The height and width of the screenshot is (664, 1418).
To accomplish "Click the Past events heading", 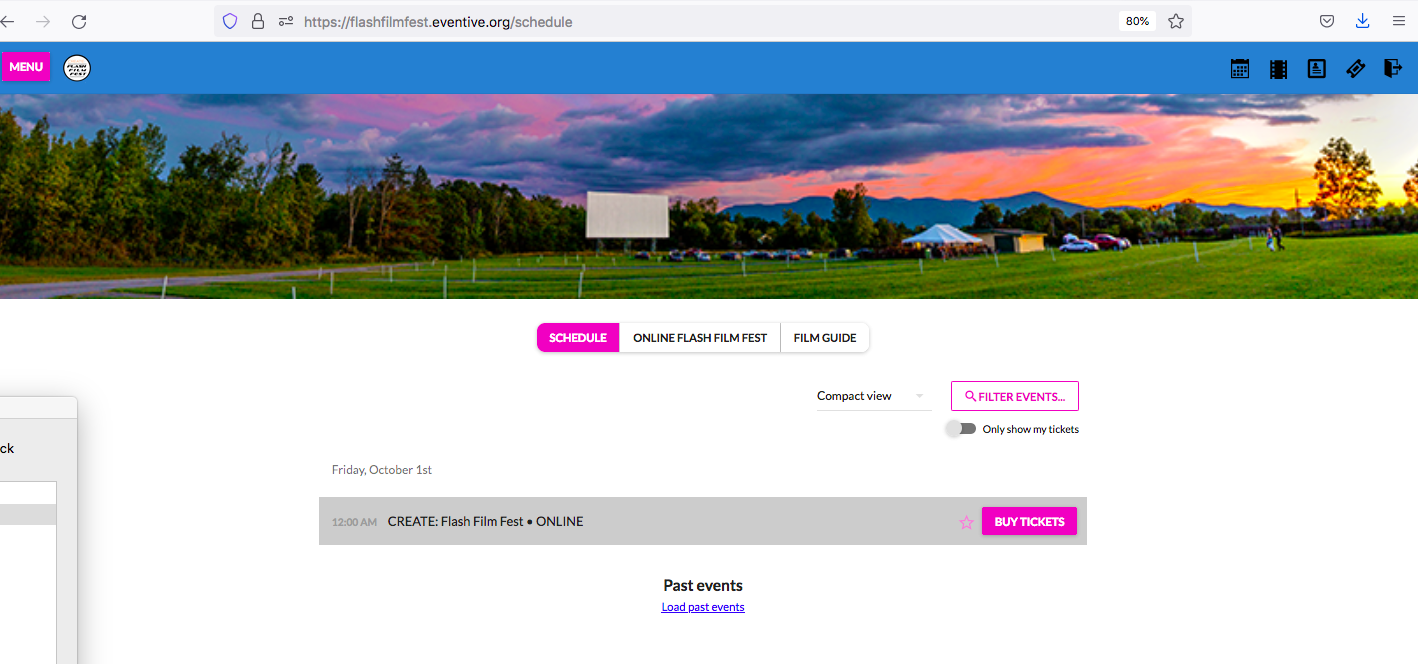I will click(703, 586).
